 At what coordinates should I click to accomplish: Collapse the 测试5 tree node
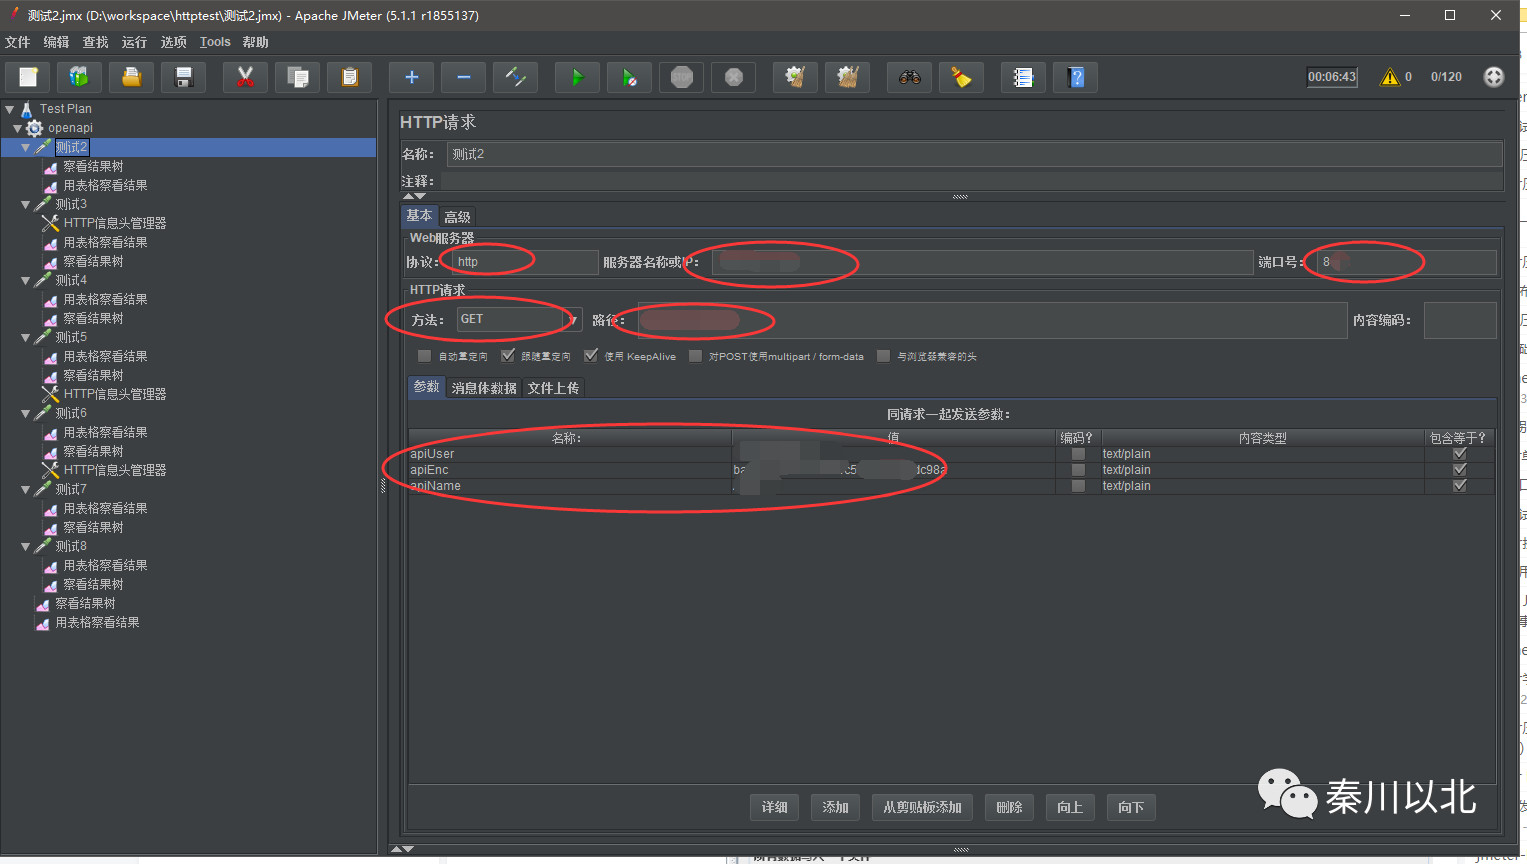(x=26, y=337)
